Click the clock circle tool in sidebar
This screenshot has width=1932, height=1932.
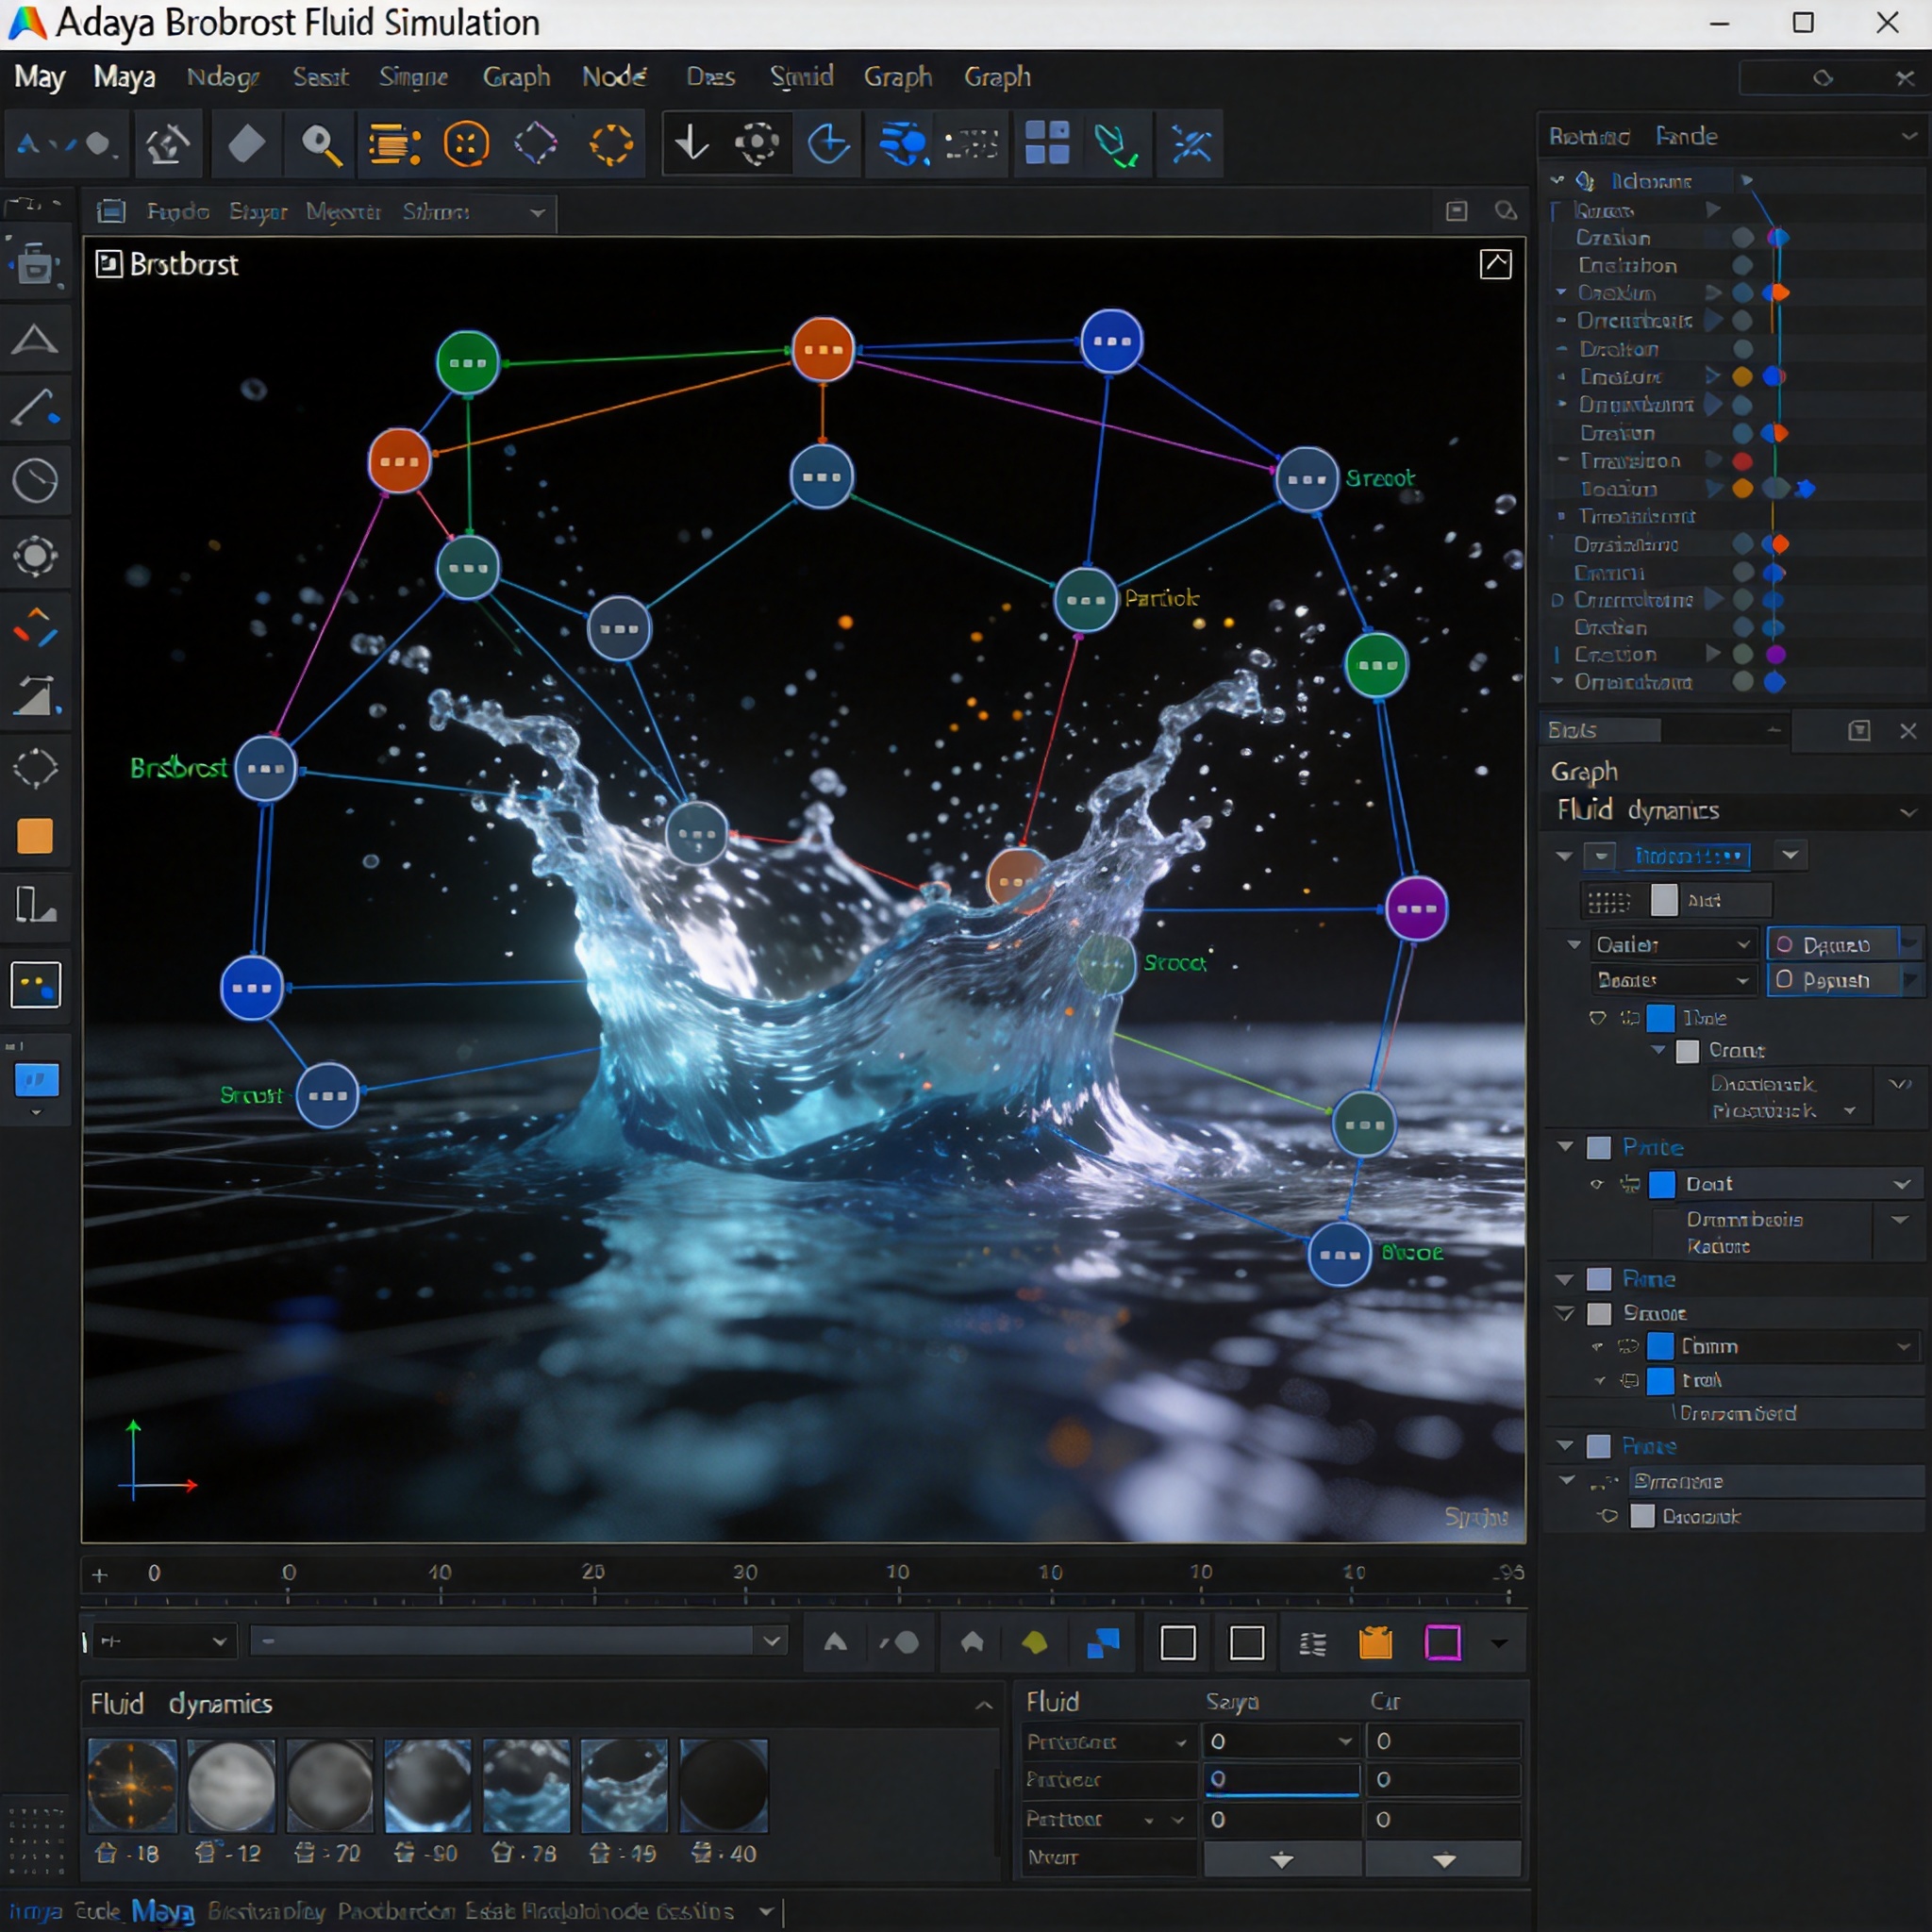pos(35,480)
